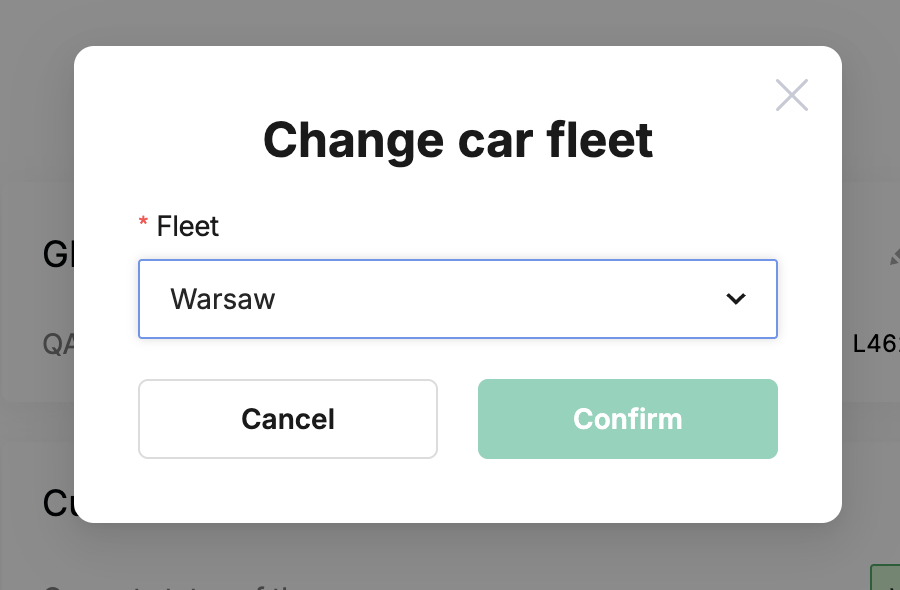Click the partially hidden Cu heading
This screenshot has height=590, width=900.
(x=58, y=503)
